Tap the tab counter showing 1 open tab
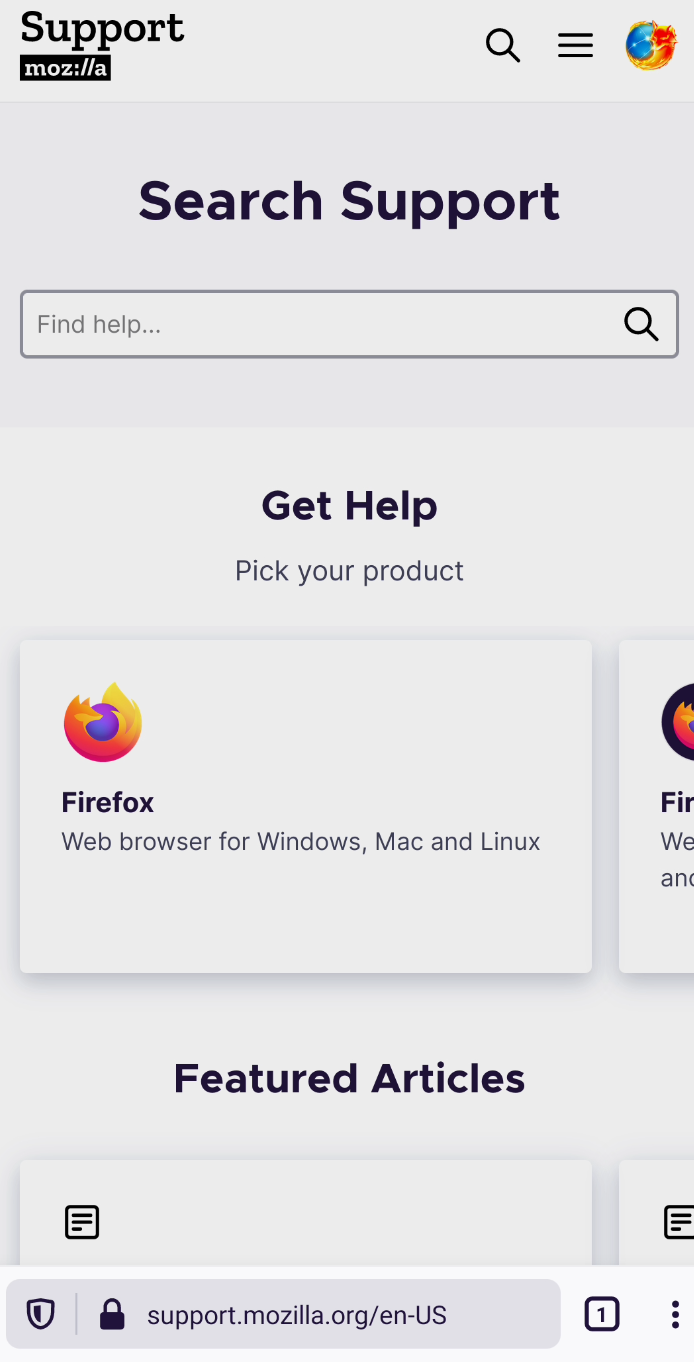The height and width of the screenshot is (1362, 694). click(x=602, y=1313)
